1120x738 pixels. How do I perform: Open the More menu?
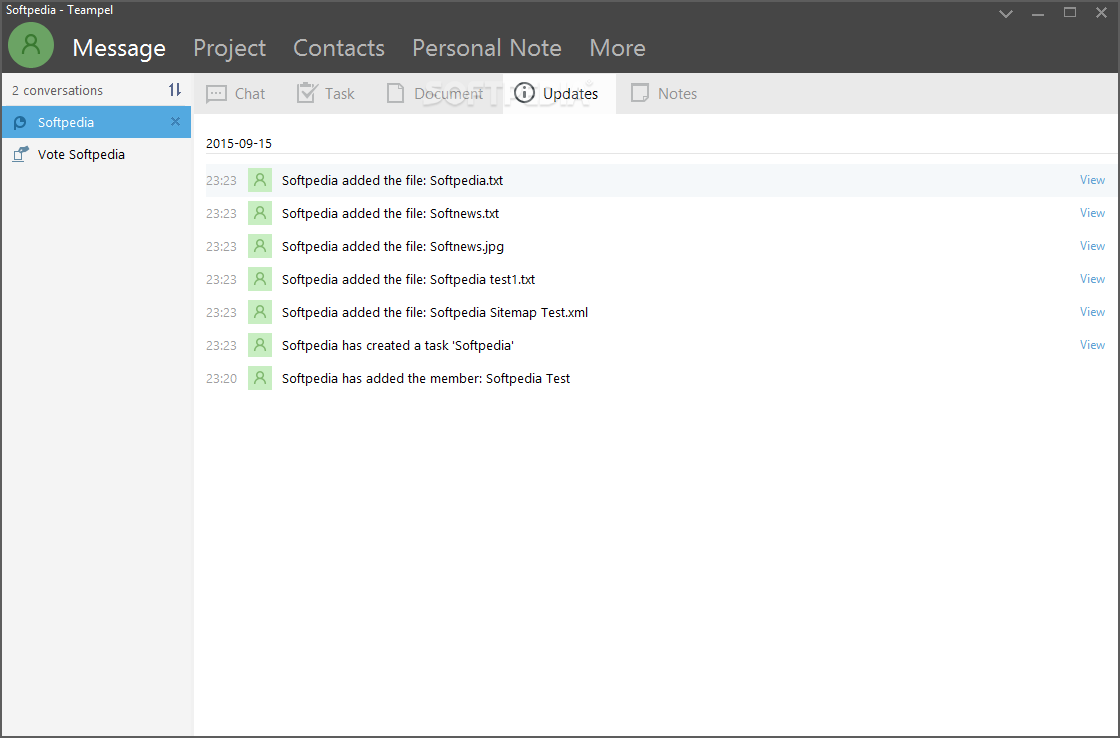point(617,48)
